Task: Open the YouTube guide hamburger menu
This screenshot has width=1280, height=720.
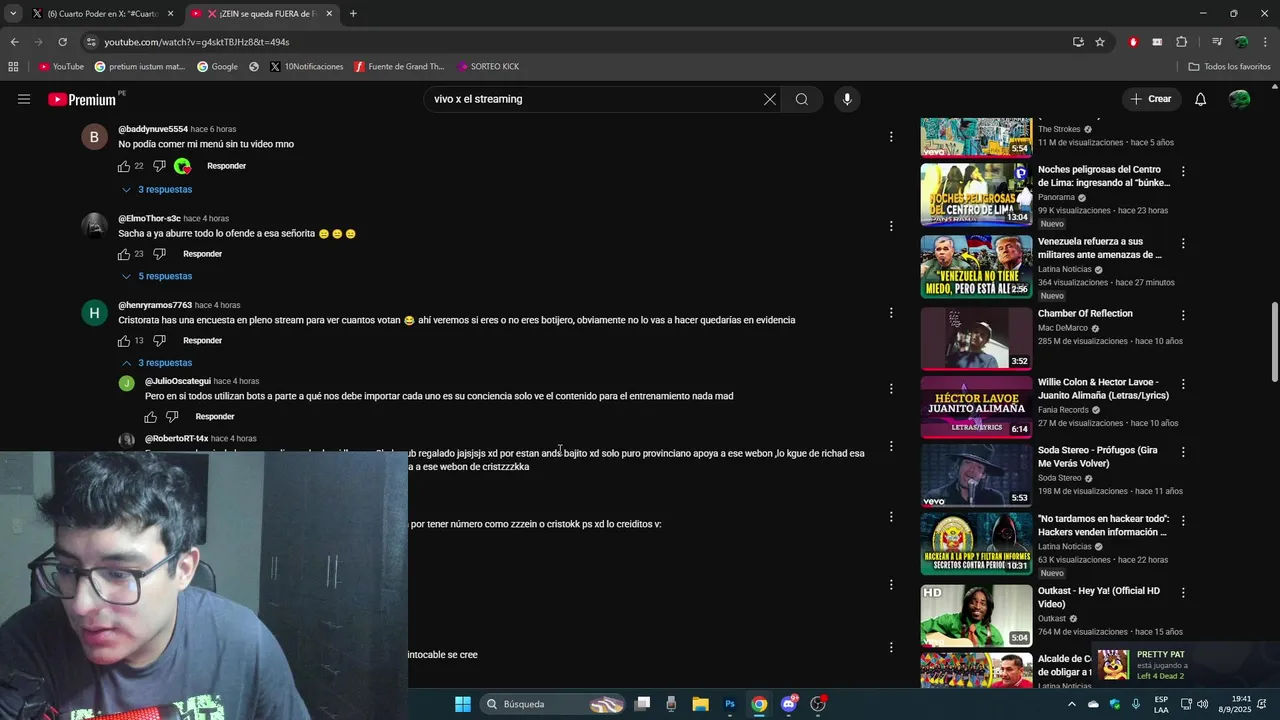Action: pyautogui.click(x=24, y=99)
